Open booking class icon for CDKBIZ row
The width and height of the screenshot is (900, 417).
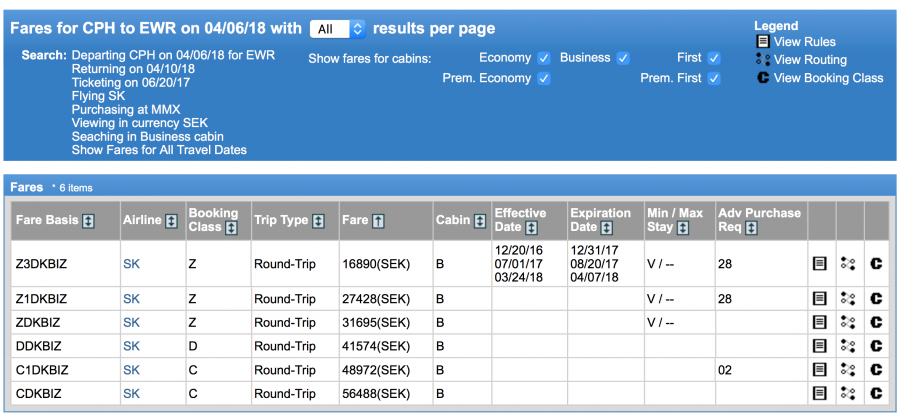point(876,394)
